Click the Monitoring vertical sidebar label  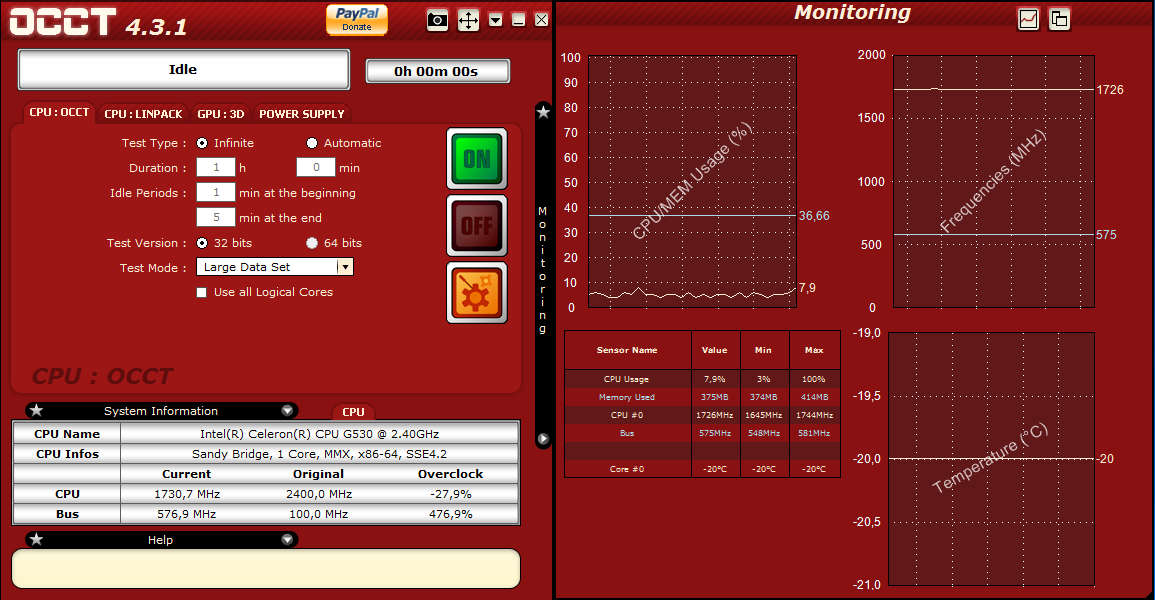point(543,271)
